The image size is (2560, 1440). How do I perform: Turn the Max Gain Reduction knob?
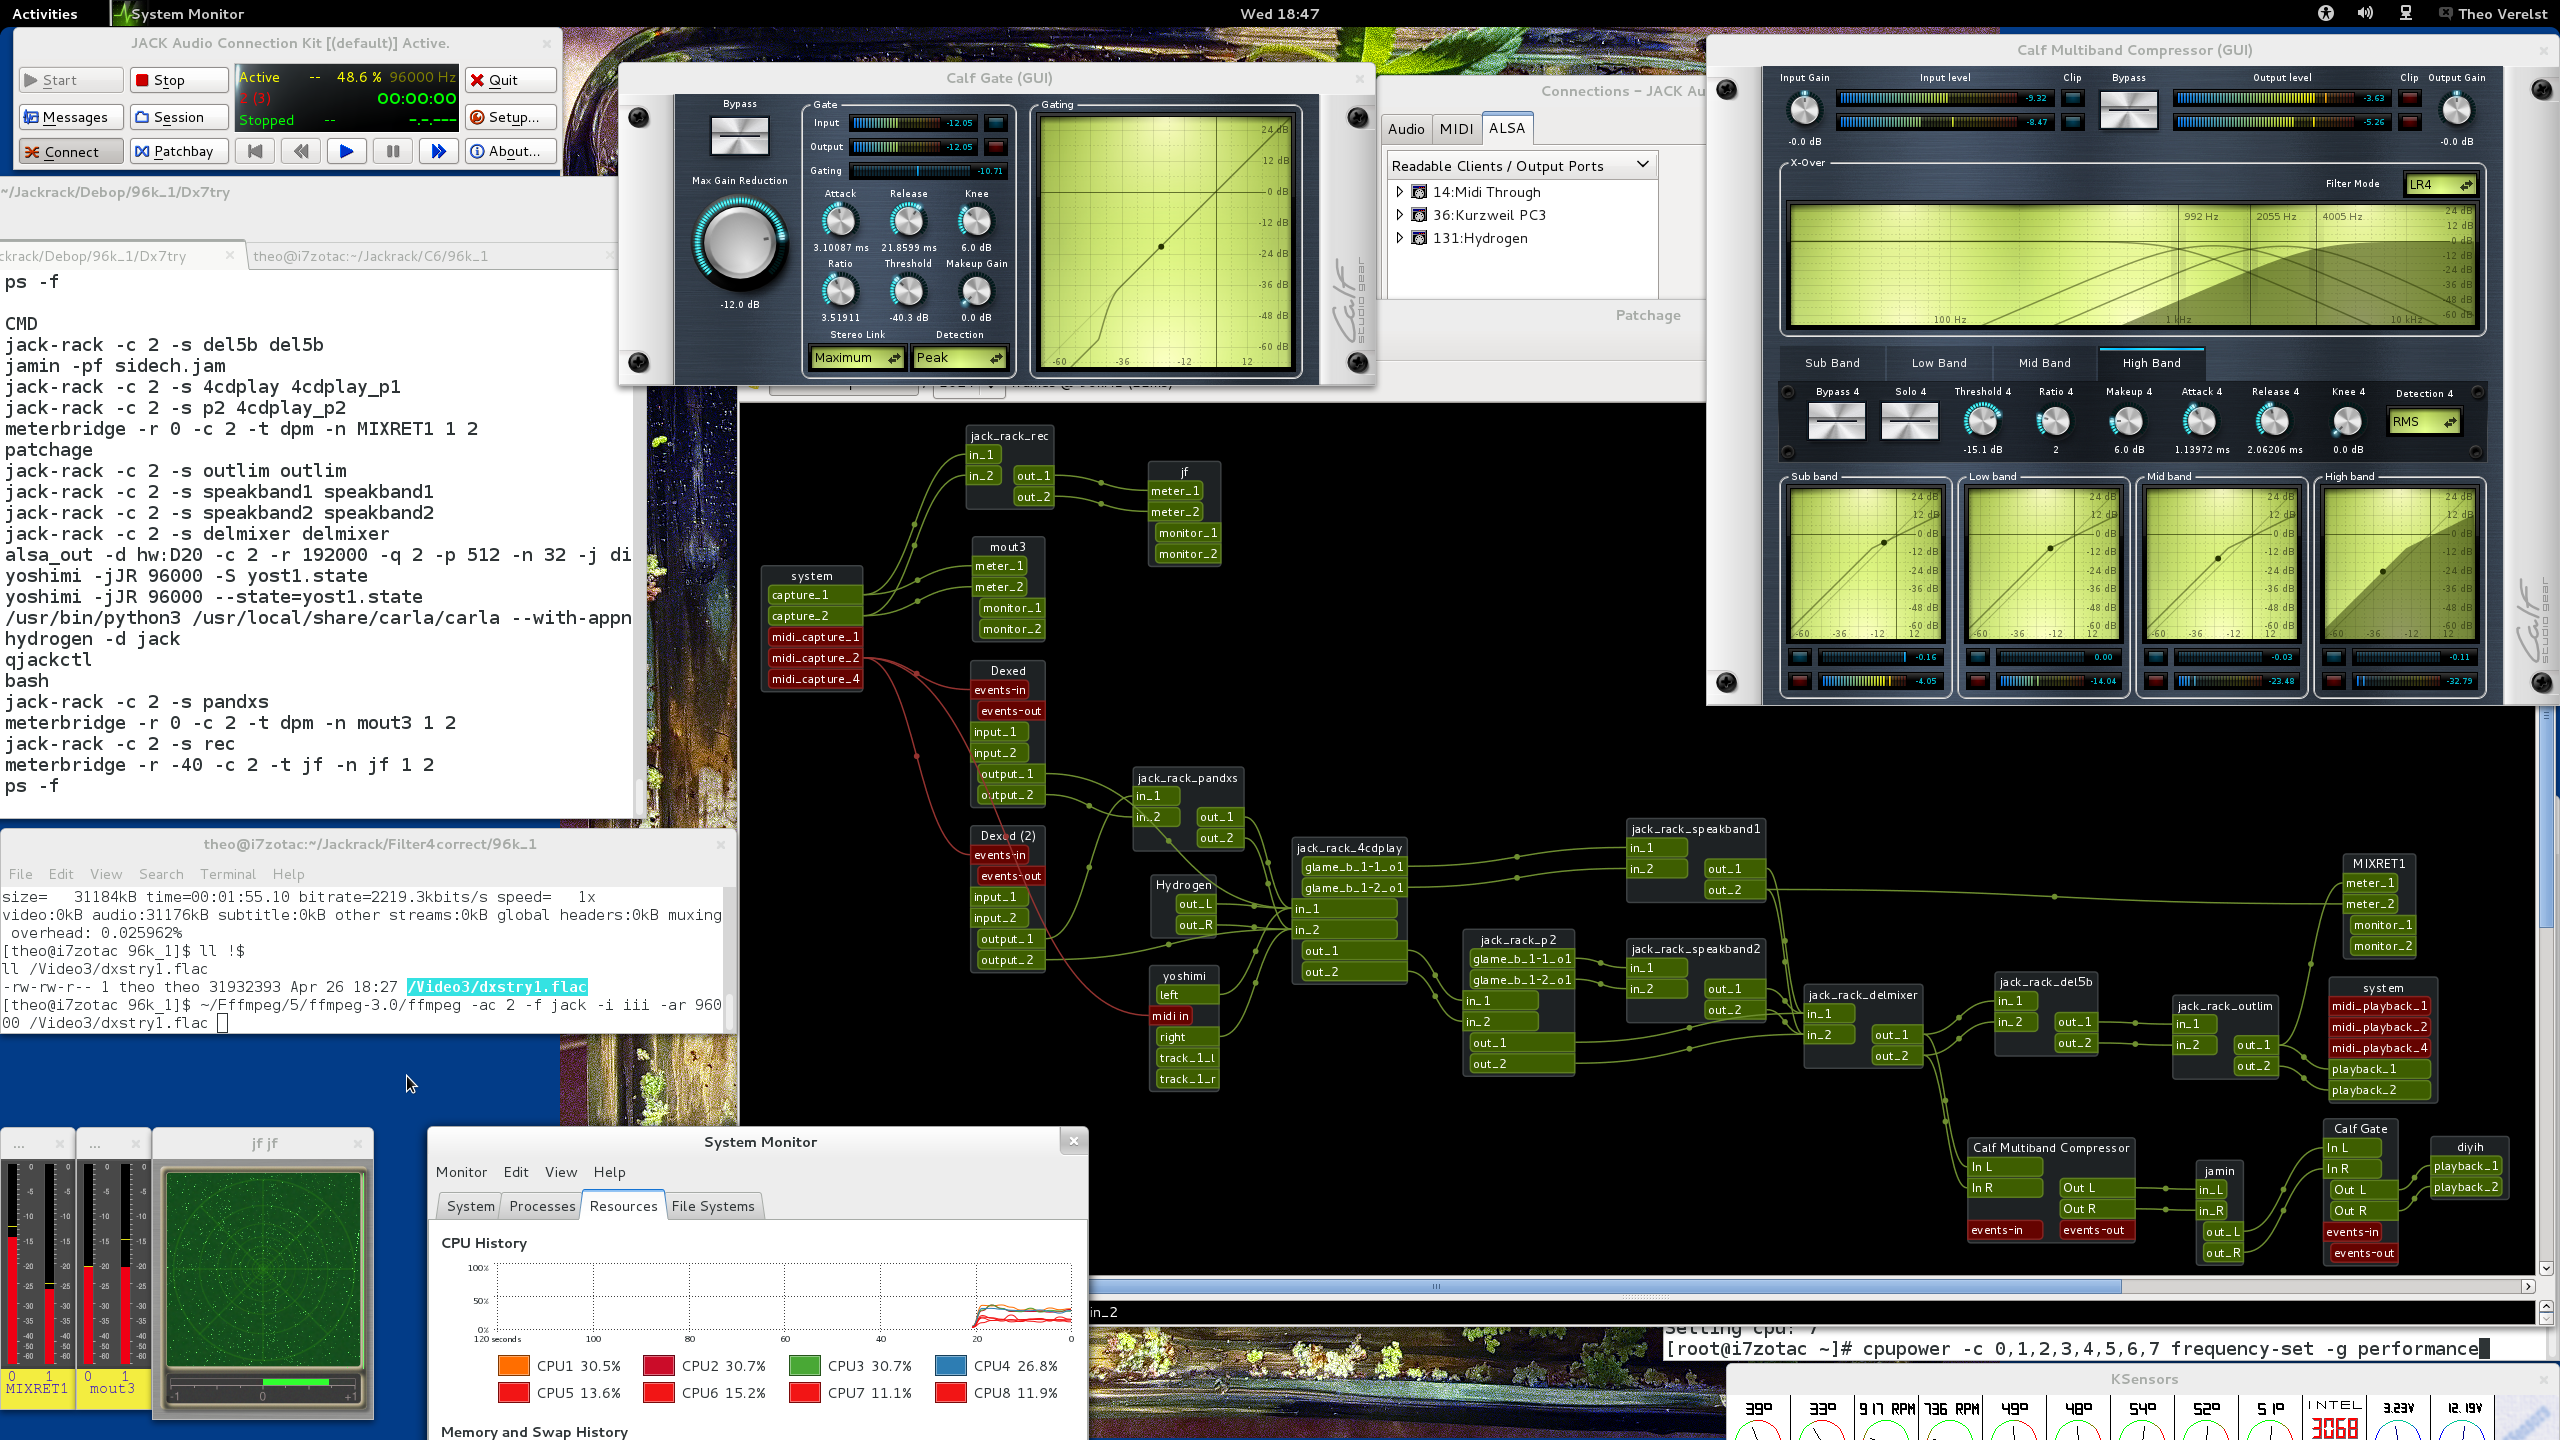point(739,241)
